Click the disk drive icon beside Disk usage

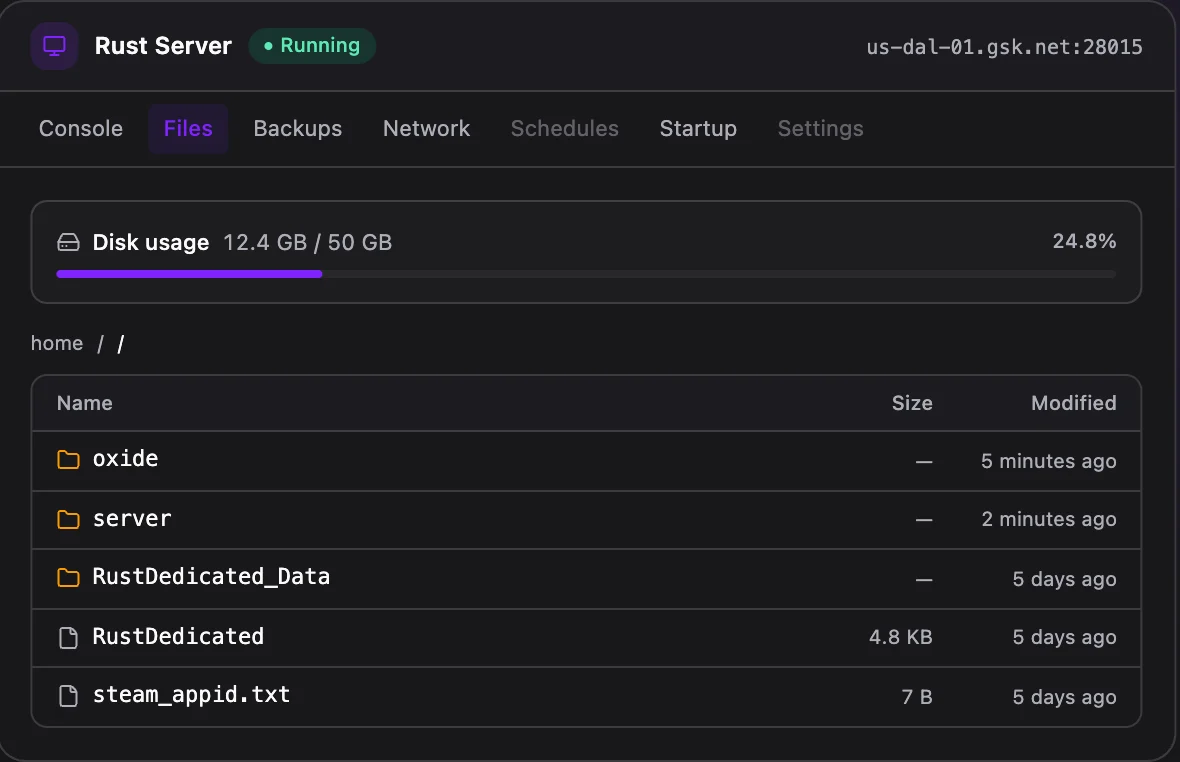pyautogui.click(x=68, y=242)
